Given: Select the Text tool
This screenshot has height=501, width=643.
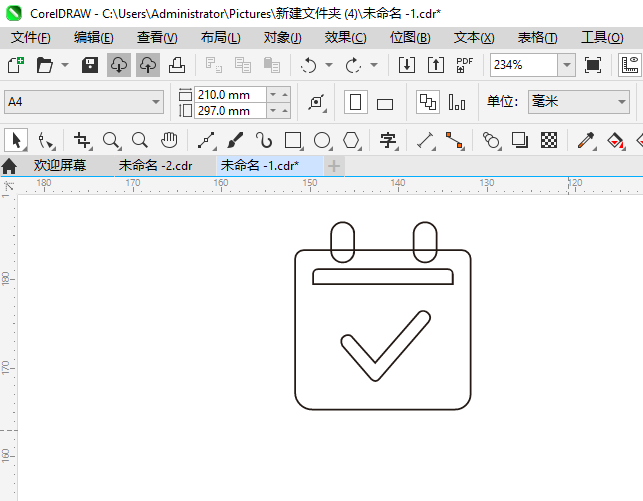Looking at the screenshot, I should (x=388, y=141).
